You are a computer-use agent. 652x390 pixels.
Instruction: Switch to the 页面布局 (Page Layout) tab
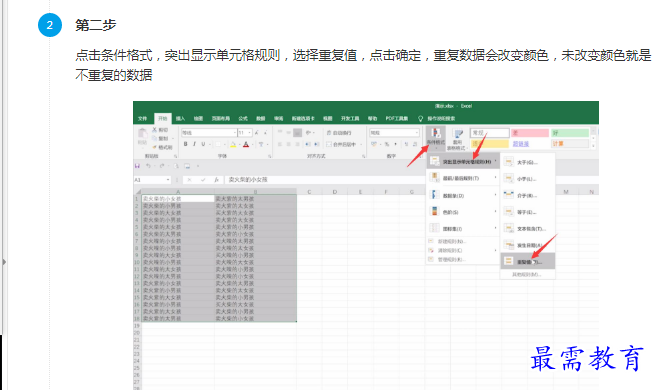[x=220, y=118]
